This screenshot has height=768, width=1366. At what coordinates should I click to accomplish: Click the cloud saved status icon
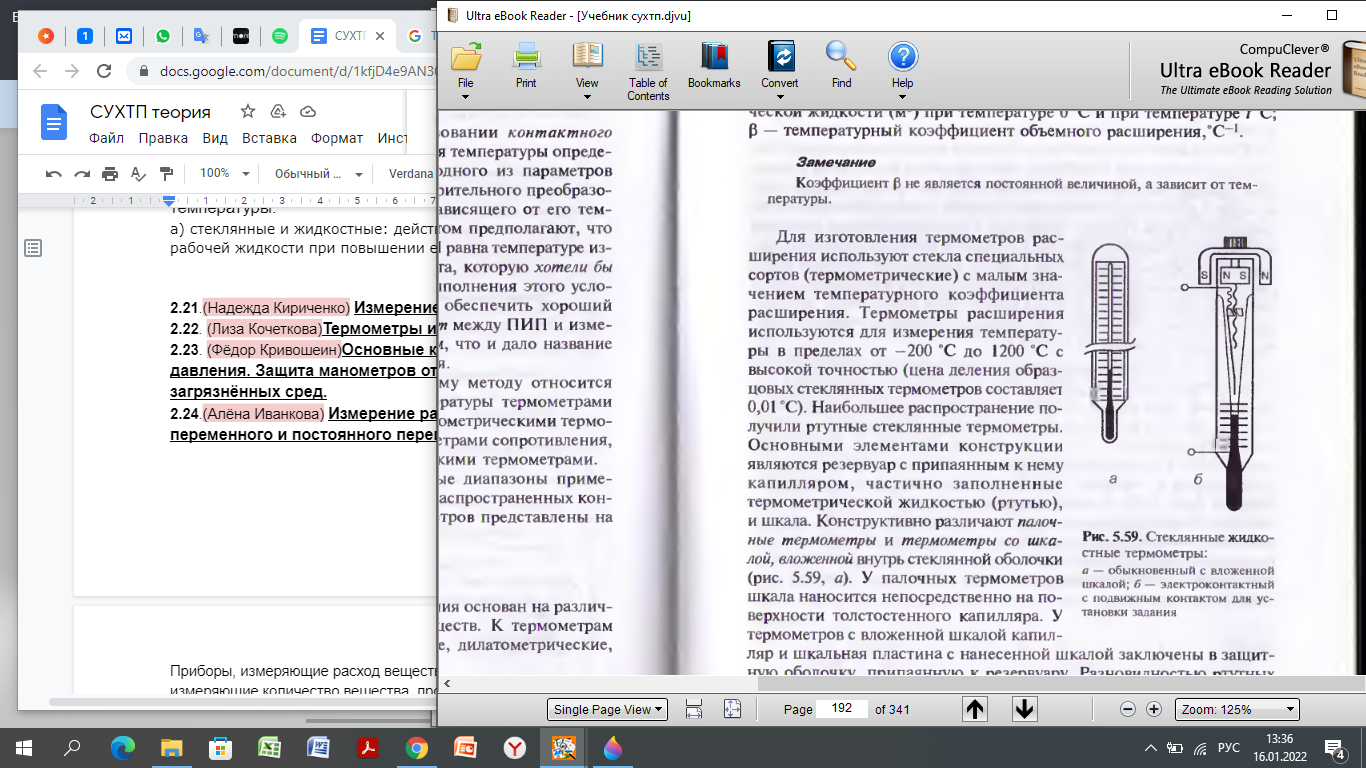point(308,111)
